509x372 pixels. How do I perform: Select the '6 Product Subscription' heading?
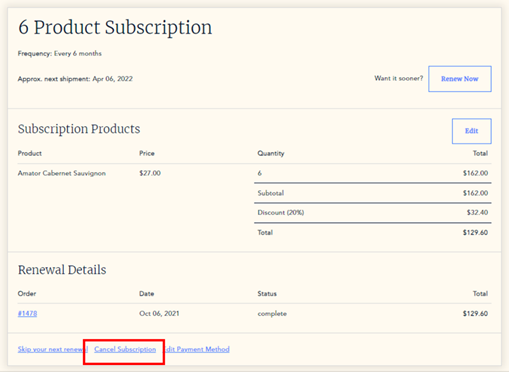(x=115, y=27)
